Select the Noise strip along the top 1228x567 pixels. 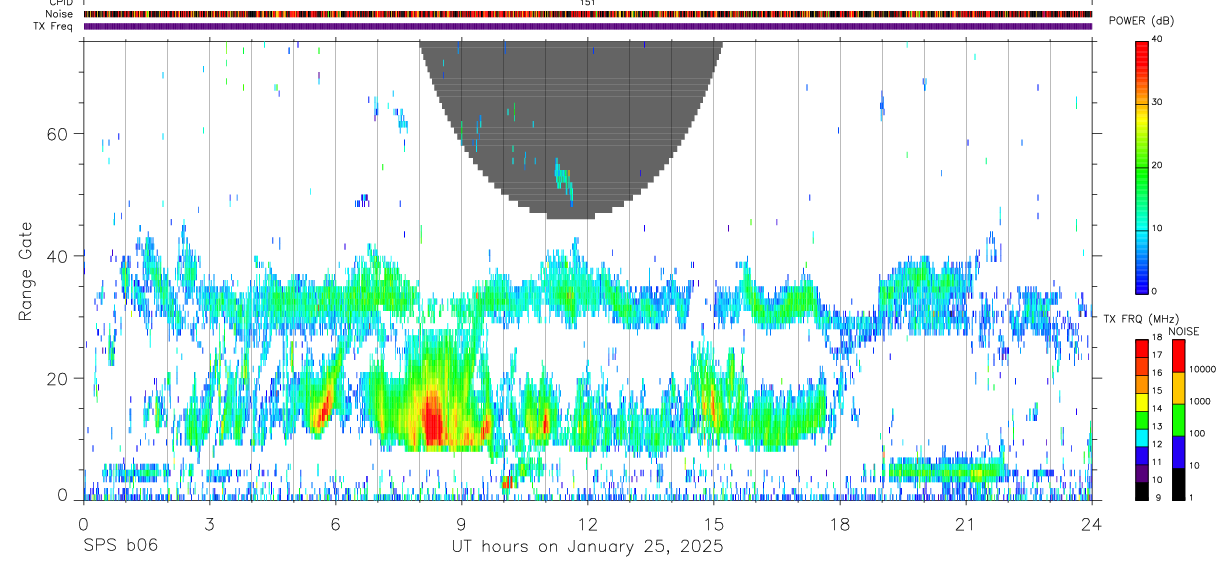click(x=588, y=14)
